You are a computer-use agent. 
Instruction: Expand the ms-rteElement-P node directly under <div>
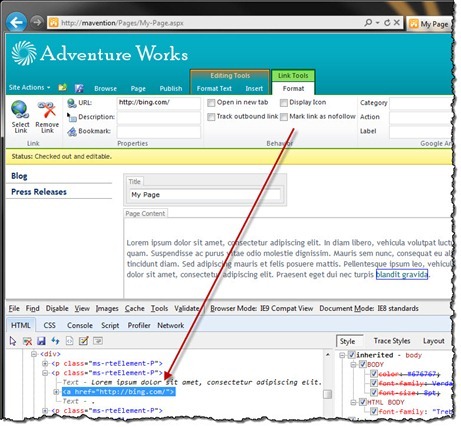point(45,363)
